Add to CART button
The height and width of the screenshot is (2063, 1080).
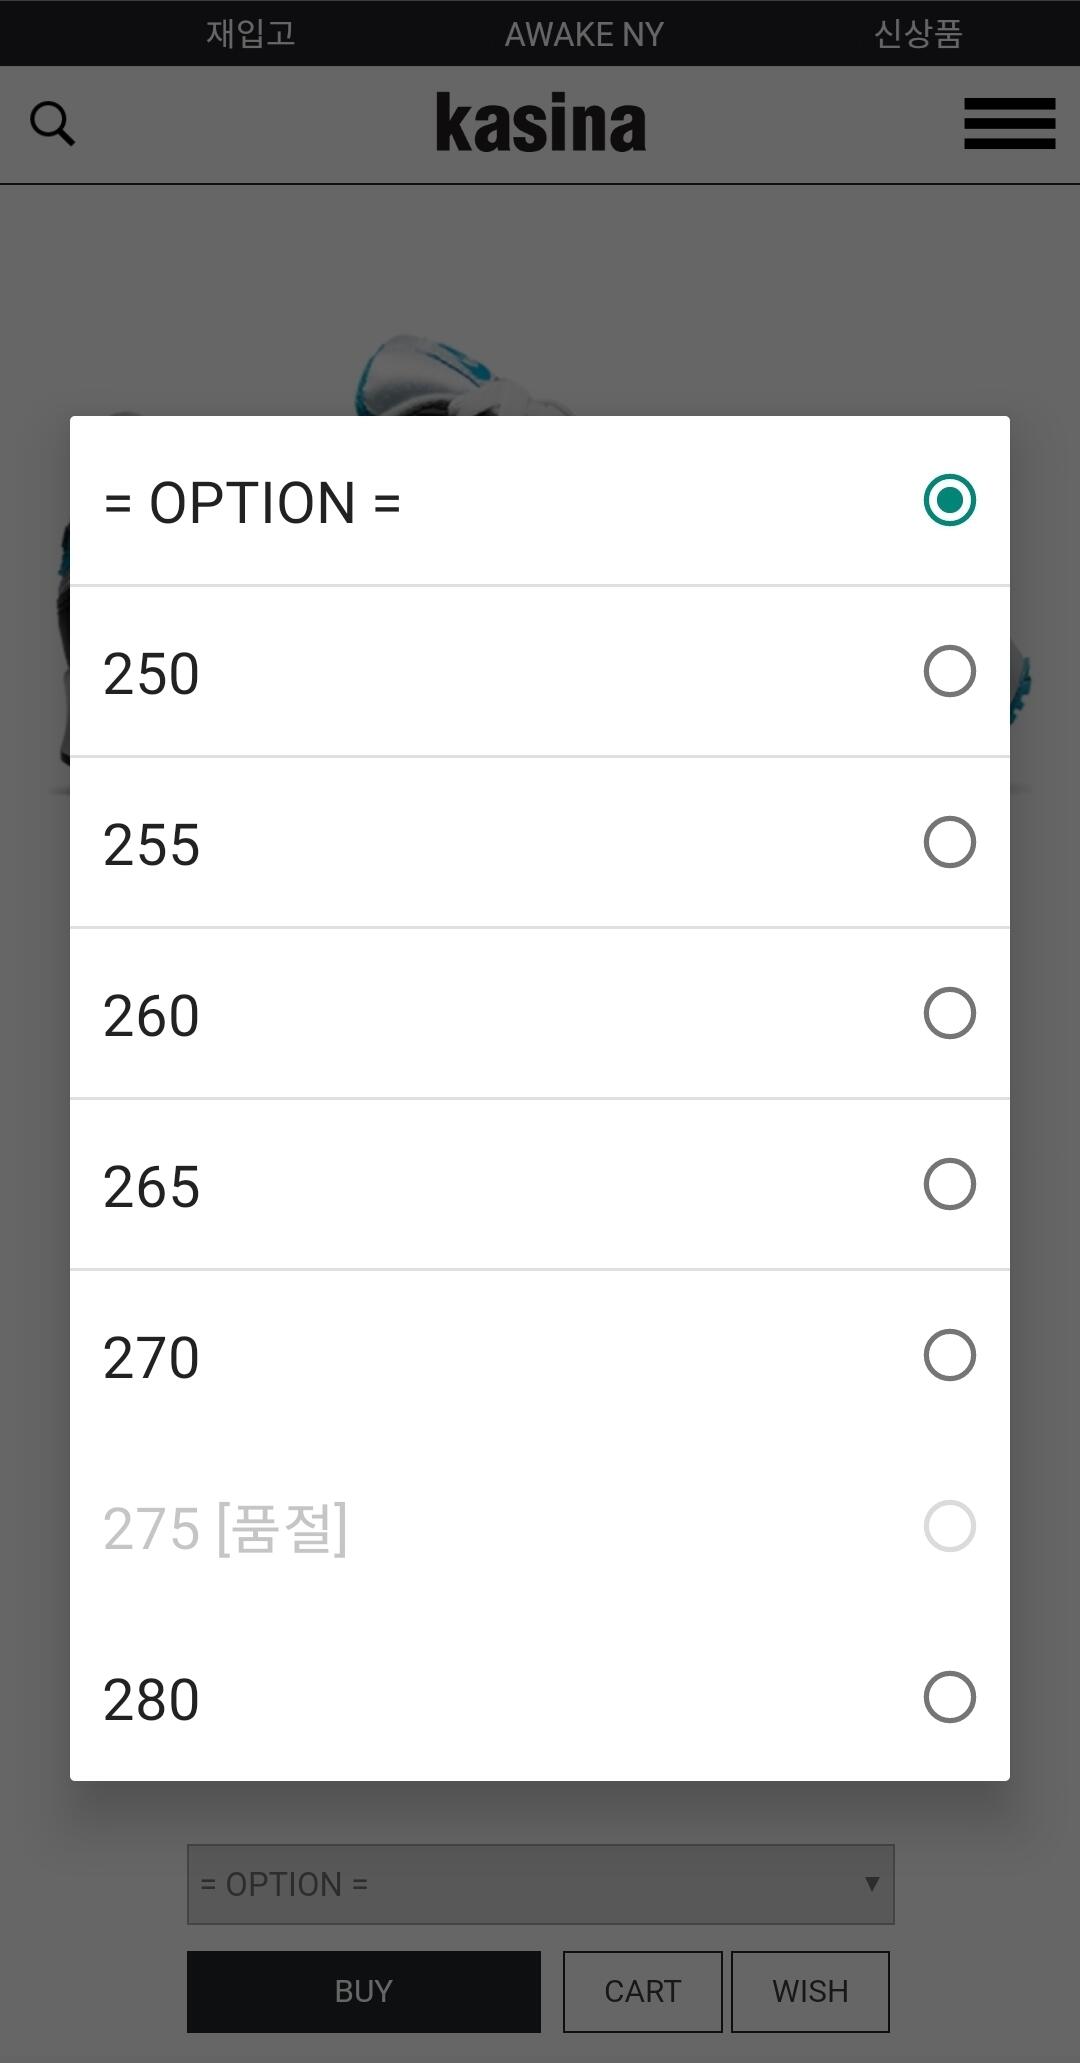642,1991
